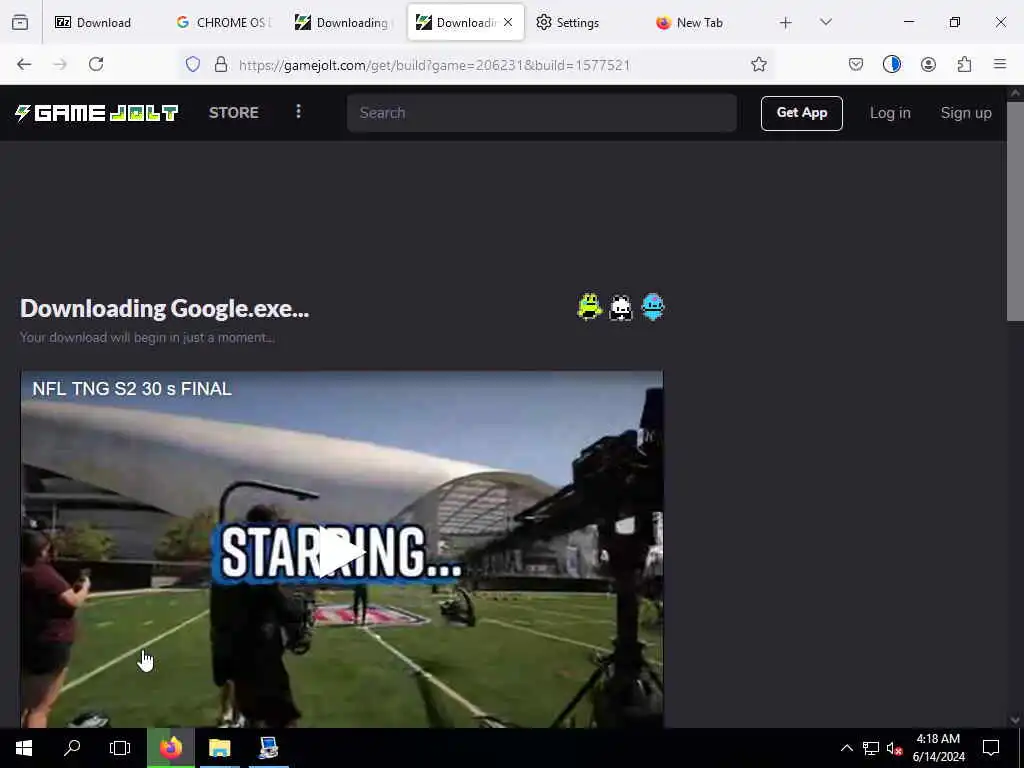Open Game Jolt more options dots

pos(298,112)
